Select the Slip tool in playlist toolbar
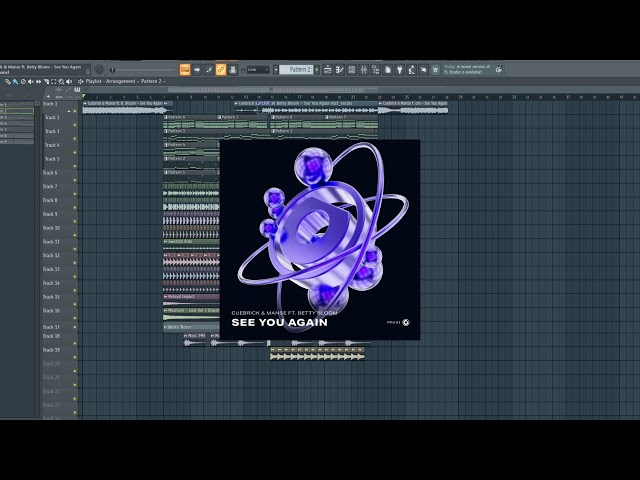Screen dimensions: 640x480 (x=38, y=82)
